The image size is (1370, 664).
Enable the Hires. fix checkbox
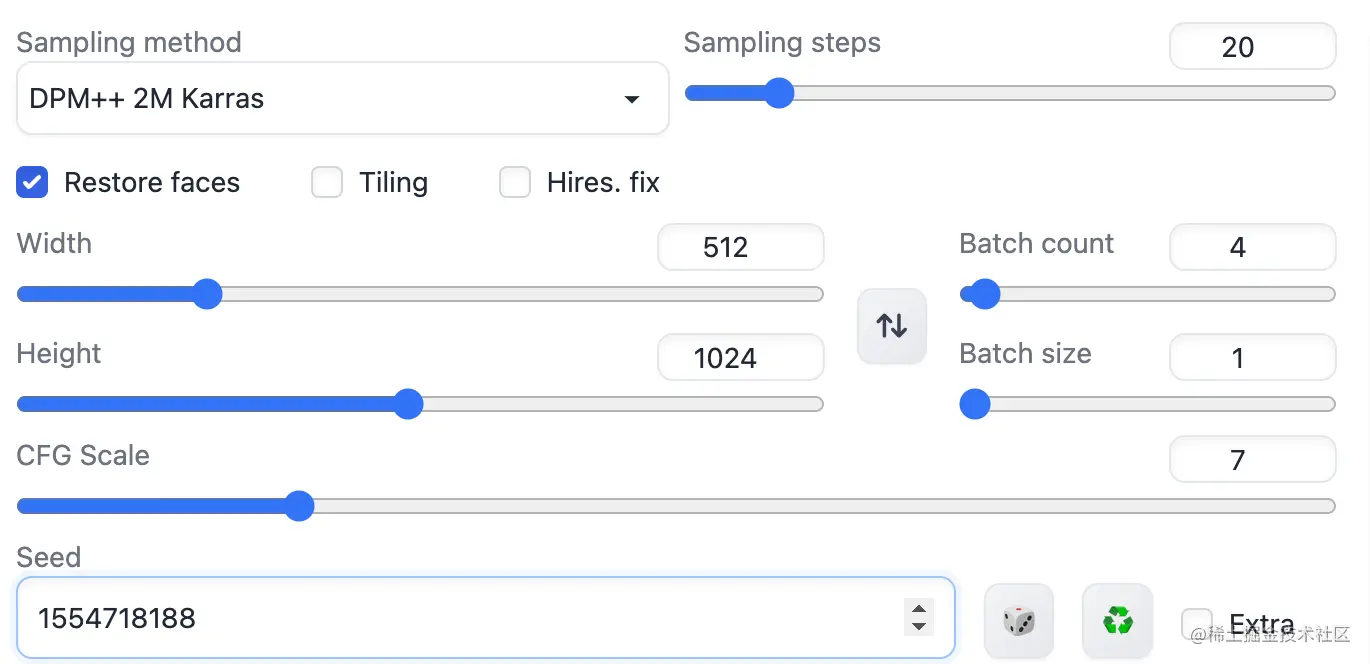515,183
